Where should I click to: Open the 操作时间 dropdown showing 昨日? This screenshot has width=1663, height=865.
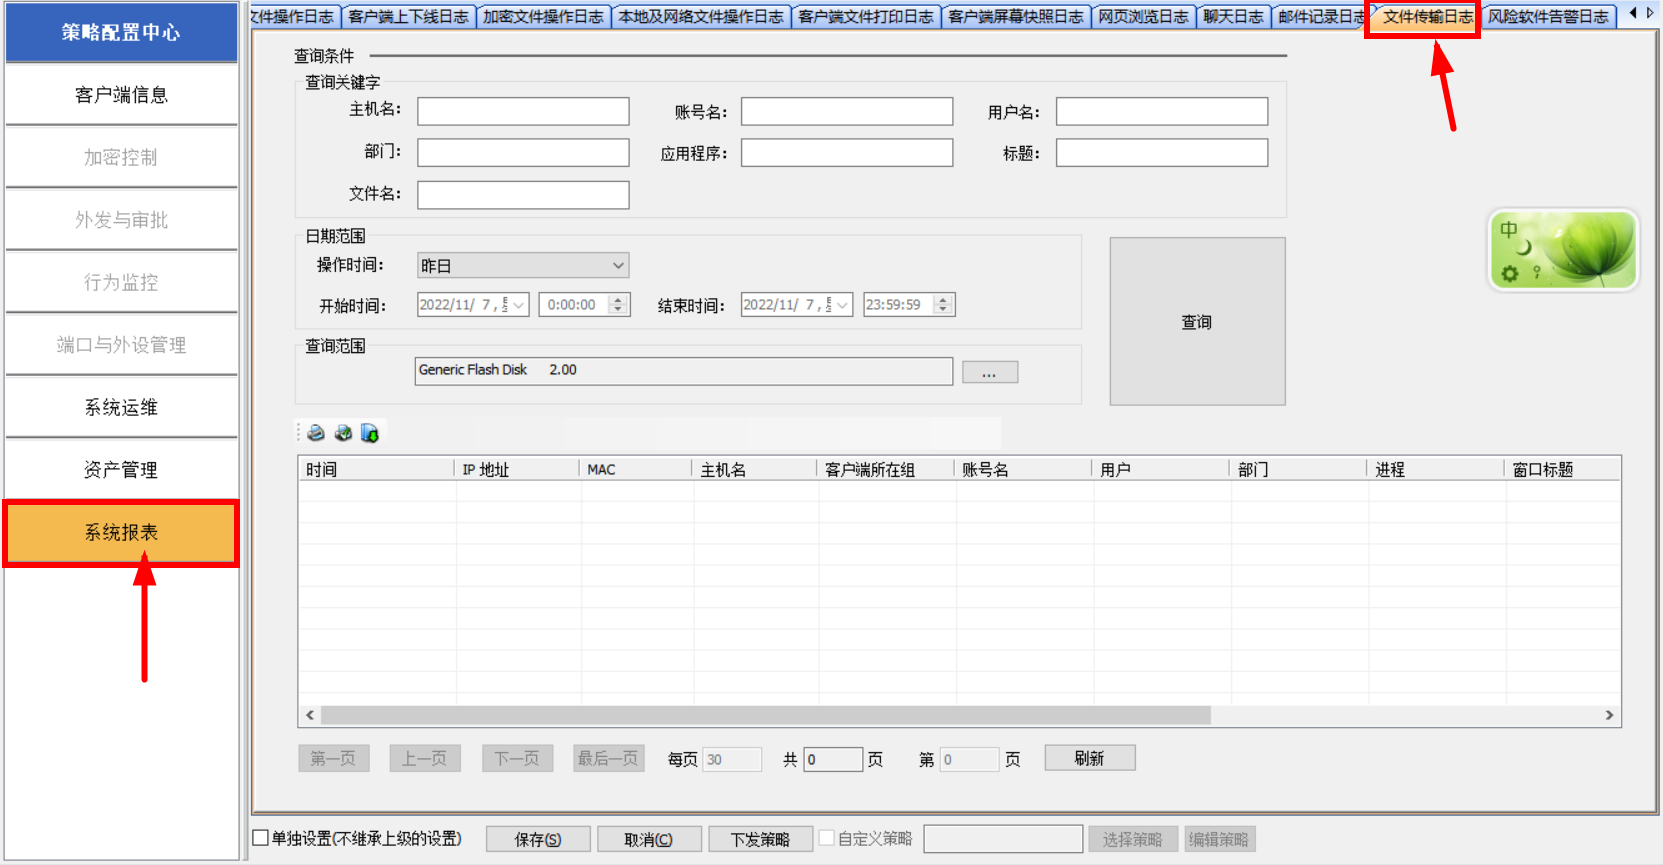618,266
